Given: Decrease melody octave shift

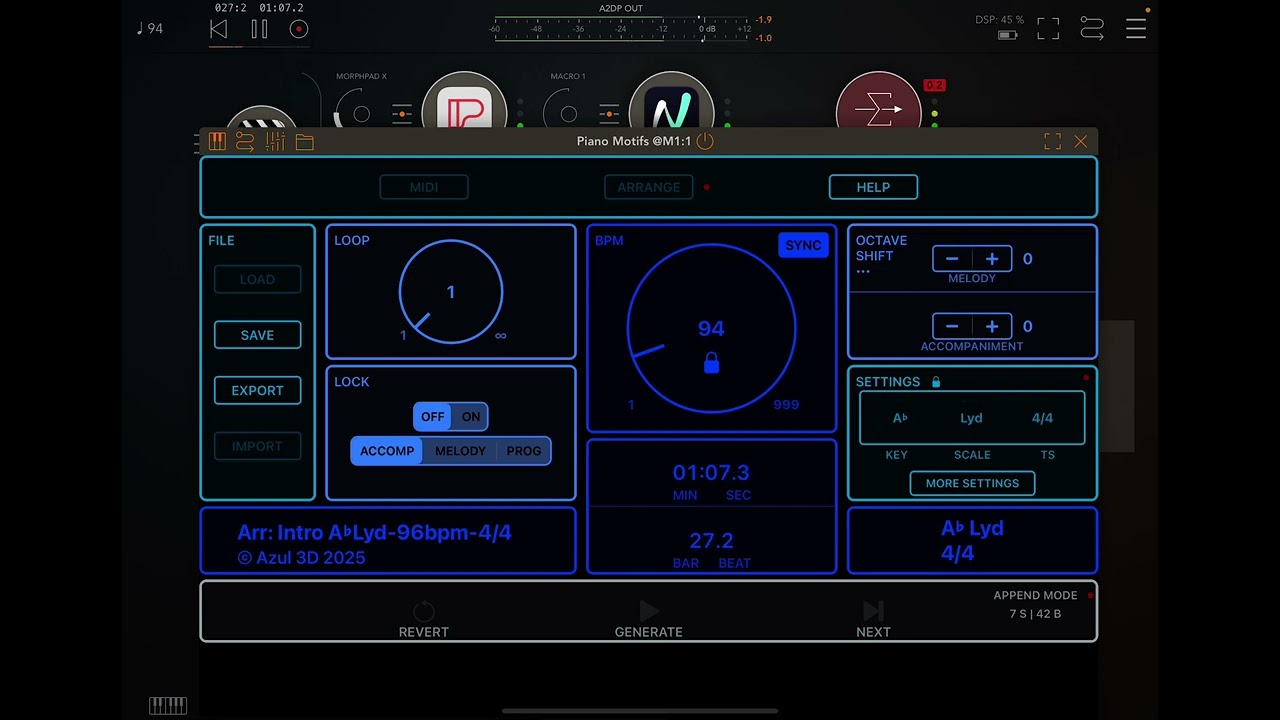Looking at the screenshot, I should click(952, 259).
